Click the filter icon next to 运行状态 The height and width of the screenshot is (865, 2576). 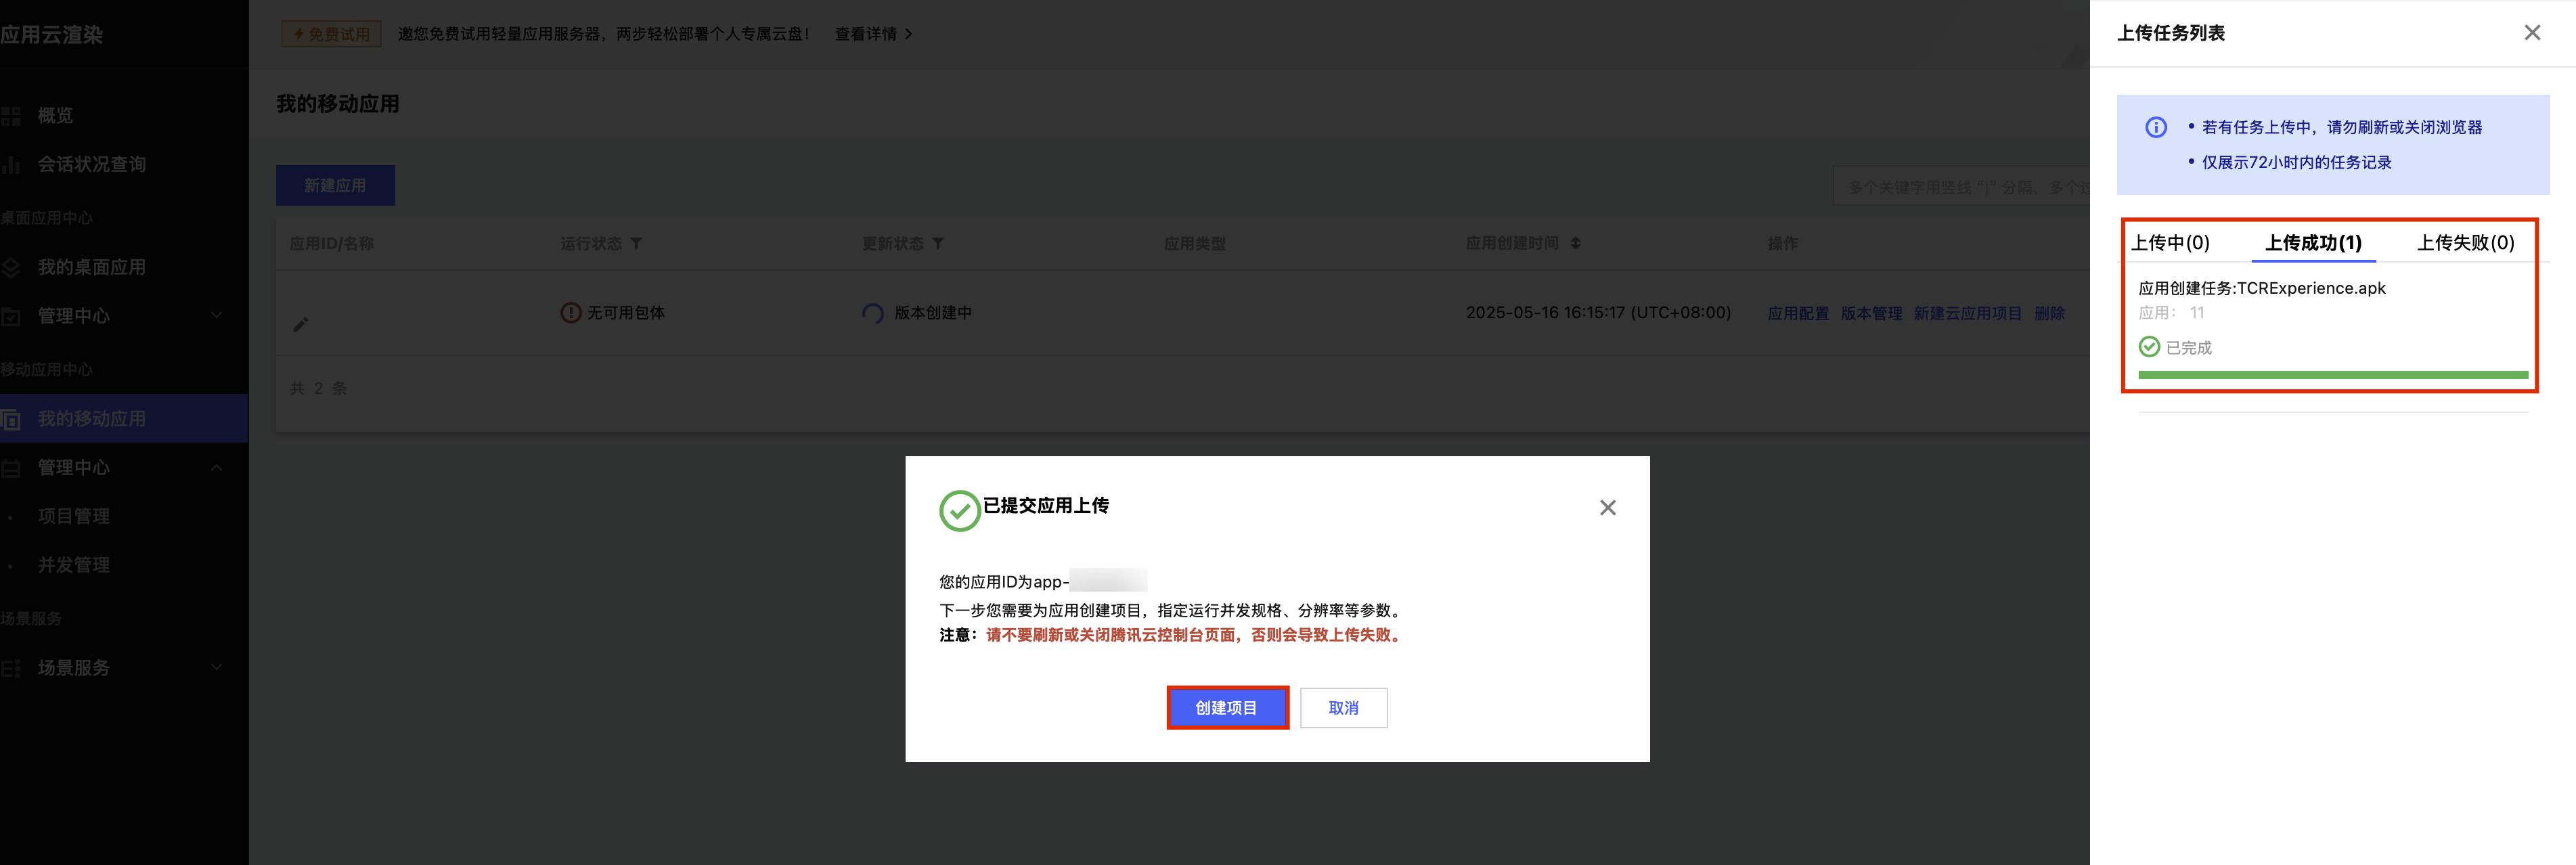click(x=636, y=243)
